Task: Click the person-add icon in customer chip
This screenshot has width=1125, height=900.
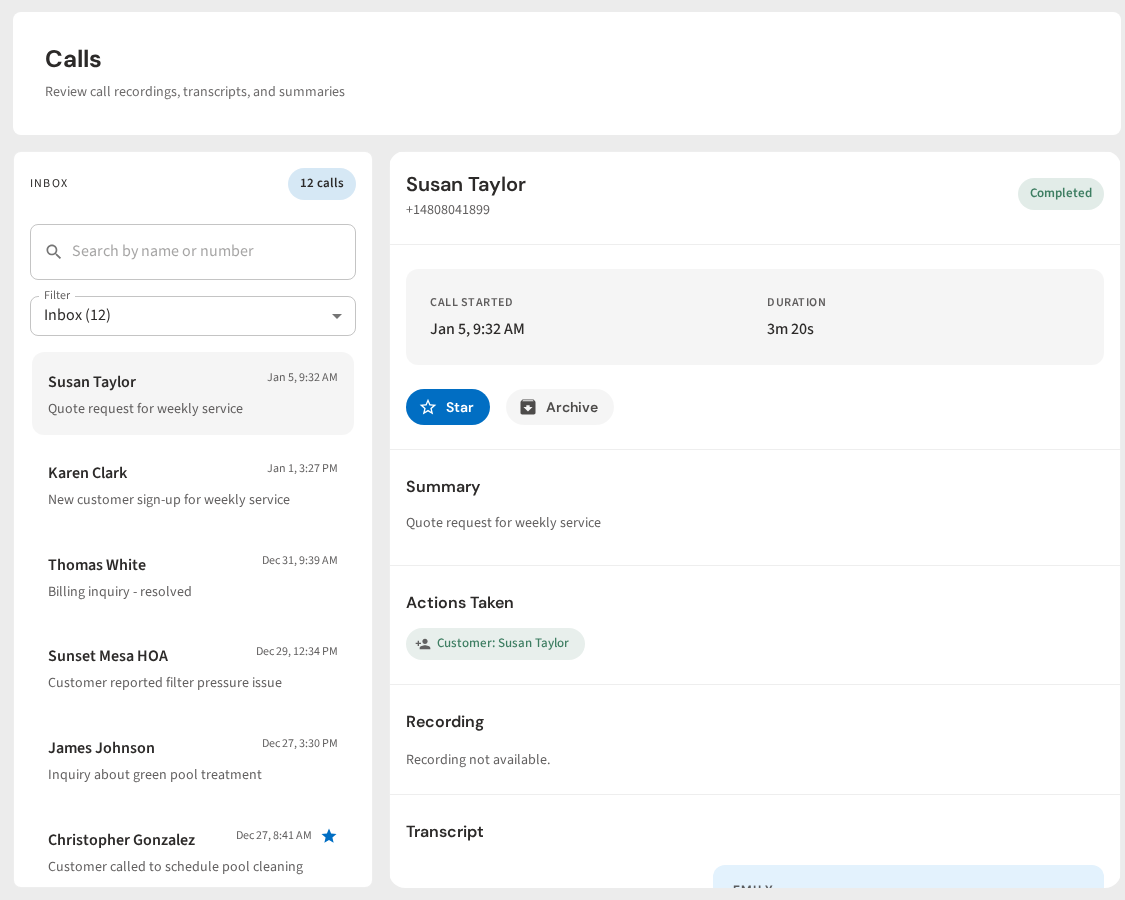Action: tap(423, 644)
